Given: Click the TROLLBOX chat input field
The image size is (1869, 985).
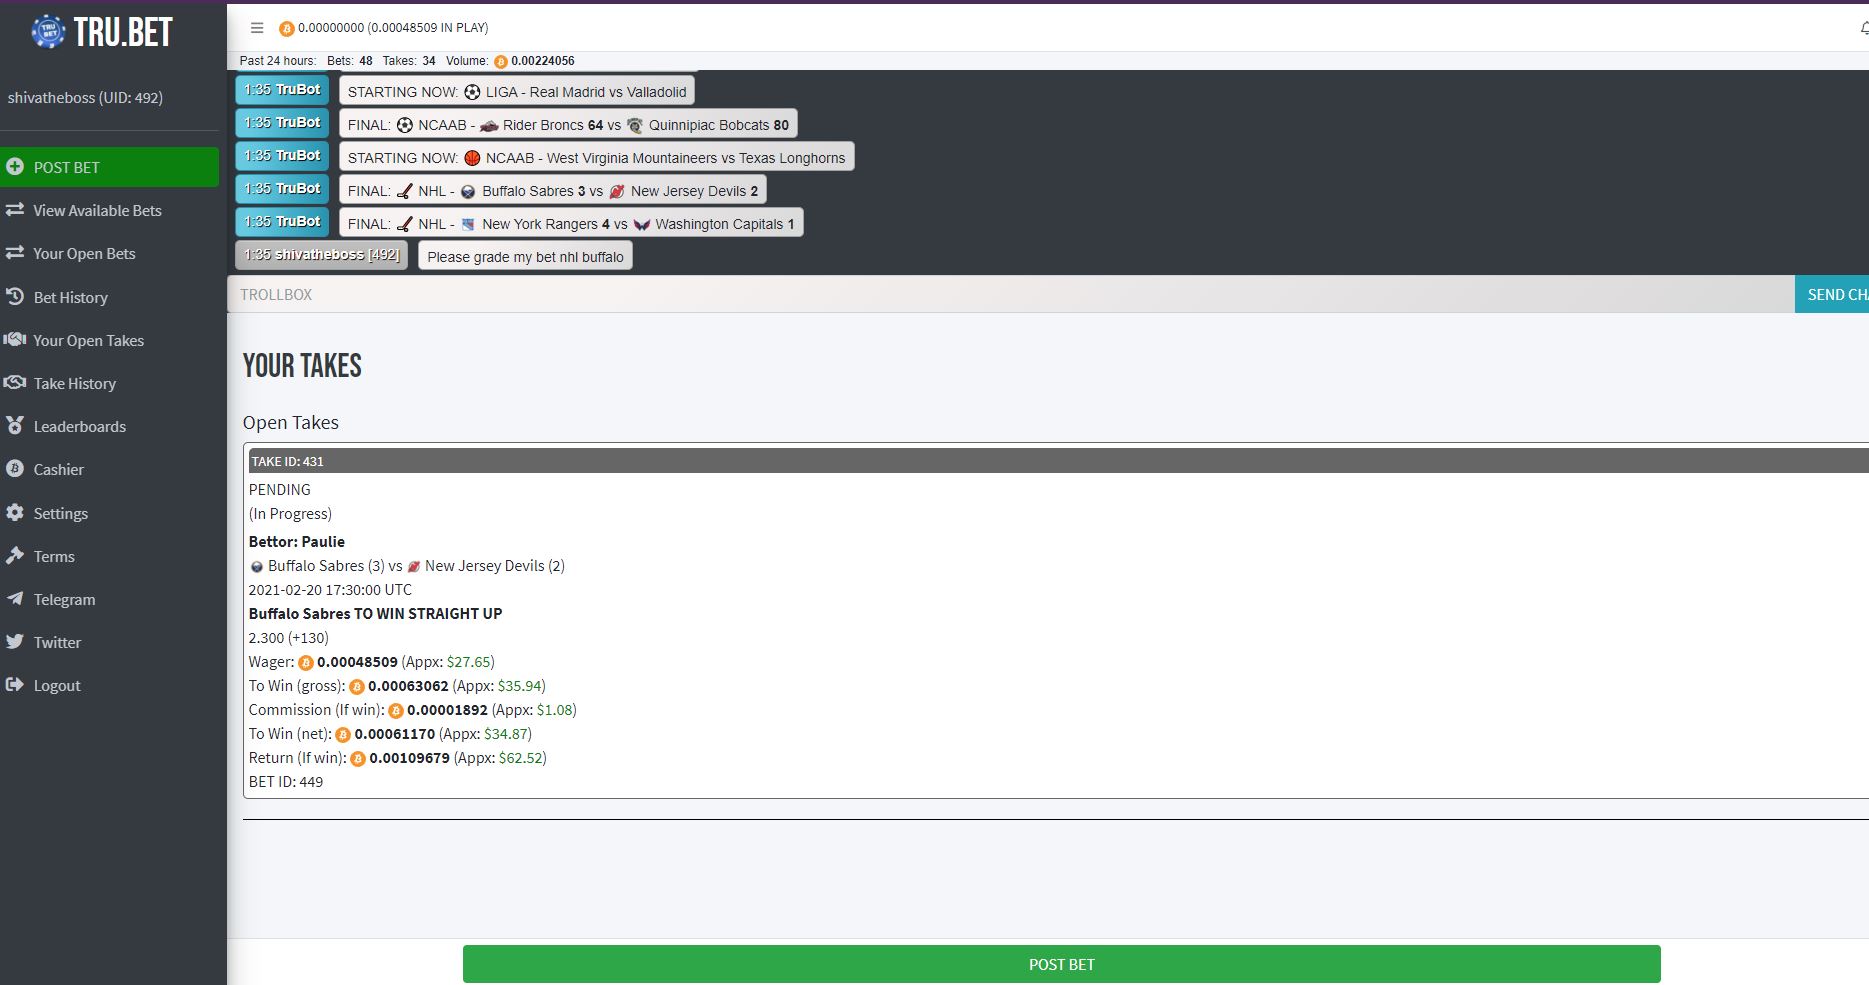Looking at the screenshot, I should (x=1011, y=294).
